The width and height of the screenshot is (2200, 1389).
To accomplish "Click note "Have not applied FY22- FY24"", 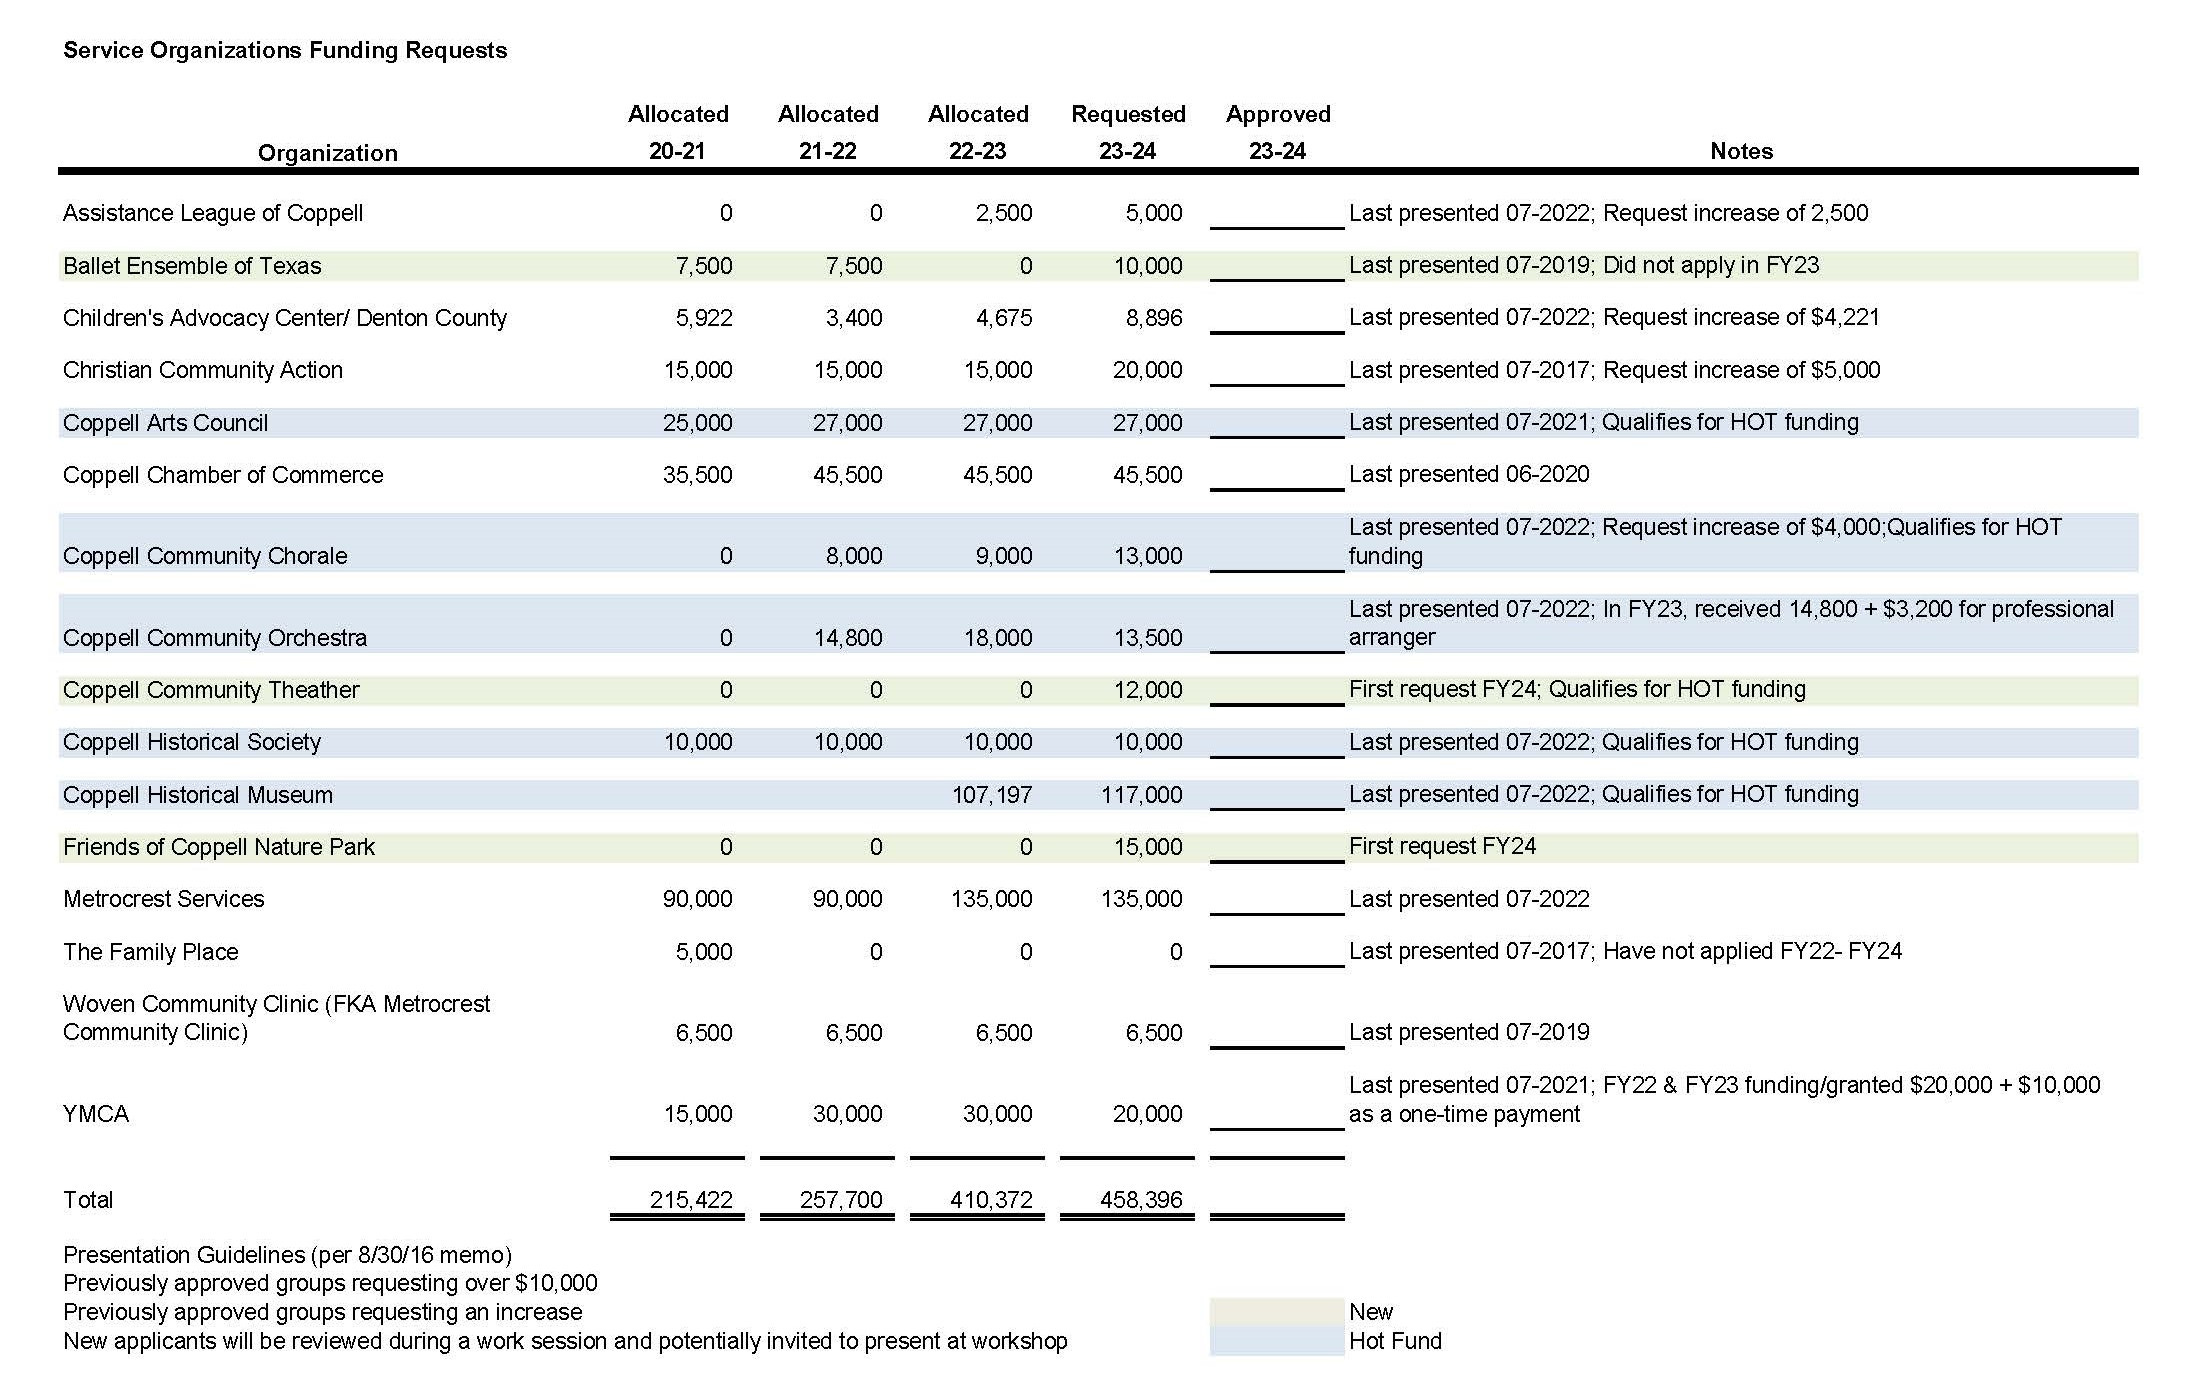I will pyautogui.click(x=1752, y=951).
